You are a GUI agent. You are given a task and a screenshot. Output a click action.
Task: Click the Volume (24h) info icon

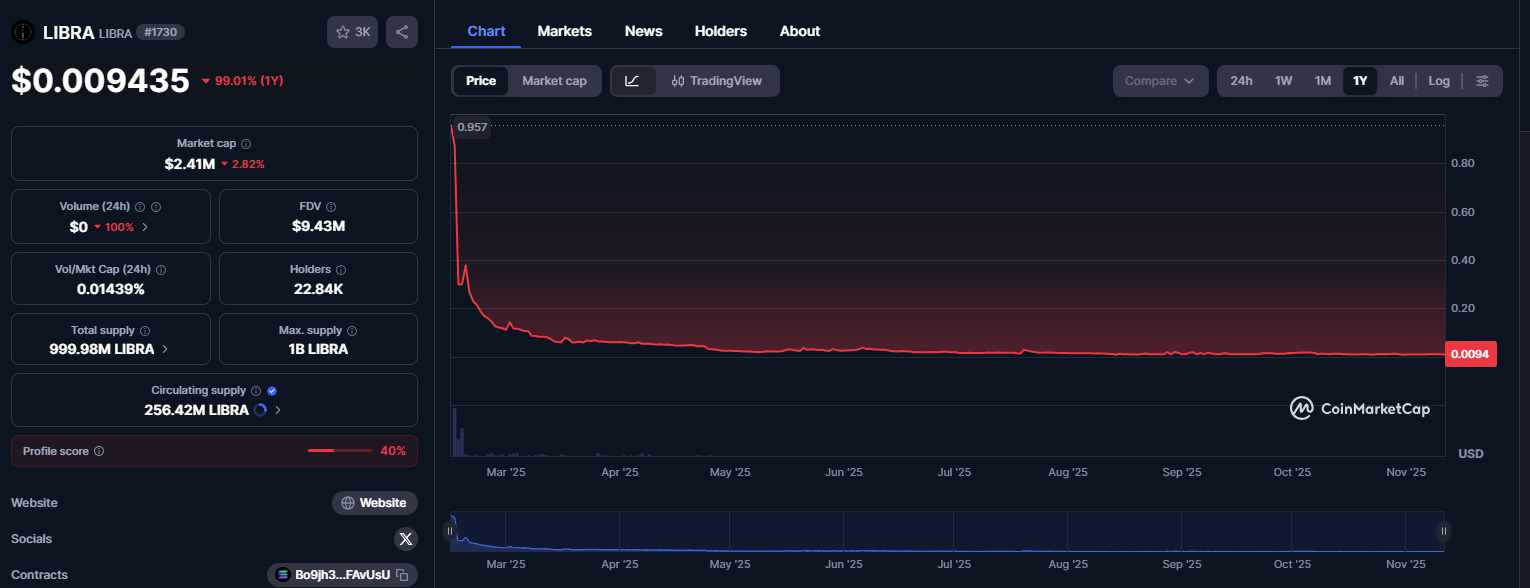140,207
